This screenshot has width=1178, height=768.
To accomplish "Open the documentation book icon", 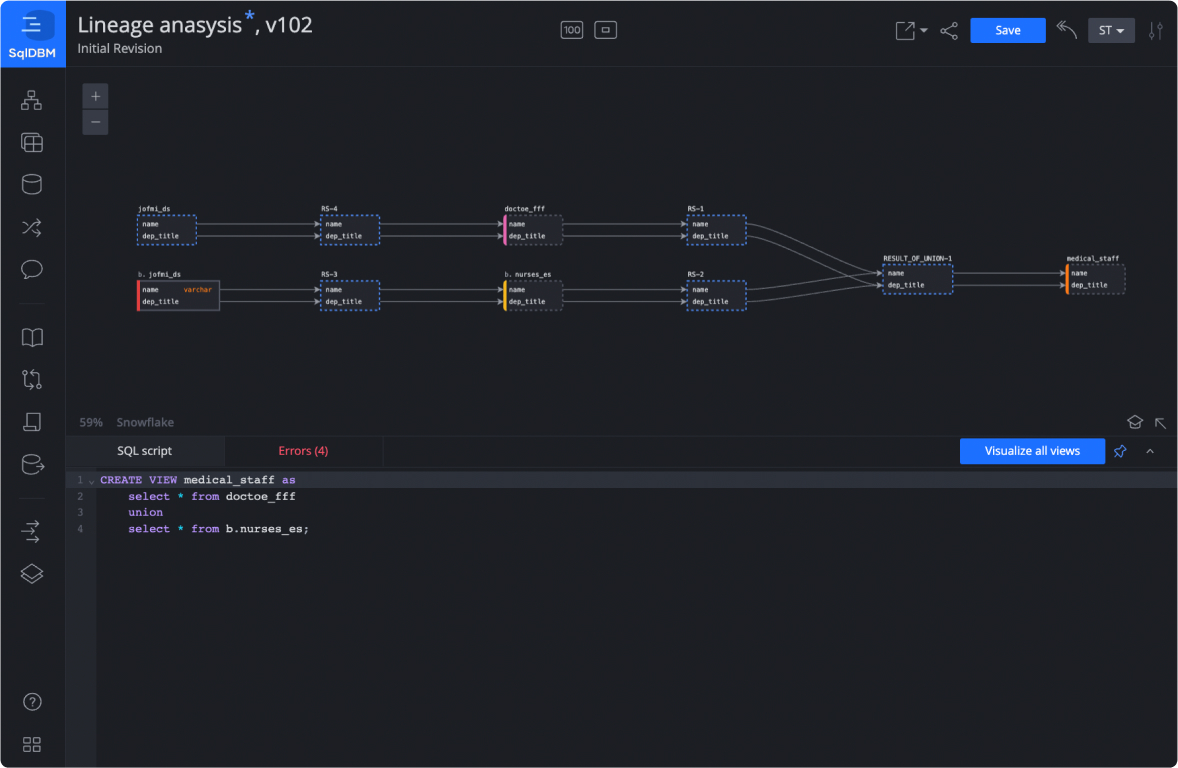I will 32,338.
